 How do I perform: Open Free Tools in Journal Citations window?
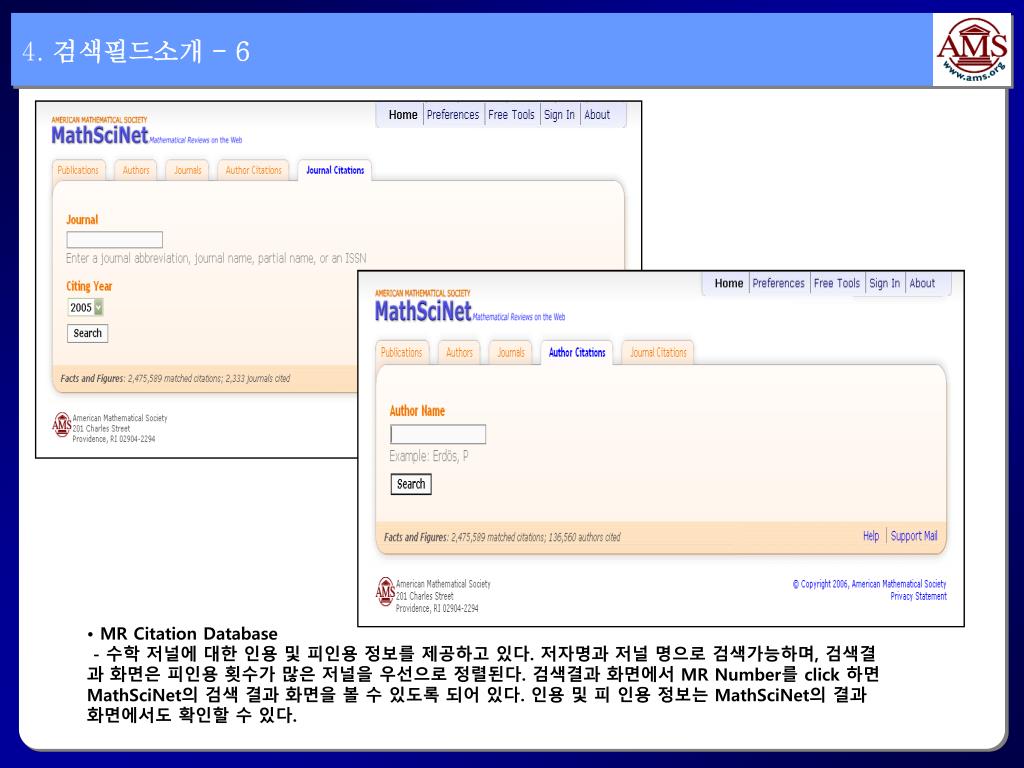pyautogui.click(x=511, y=115)
